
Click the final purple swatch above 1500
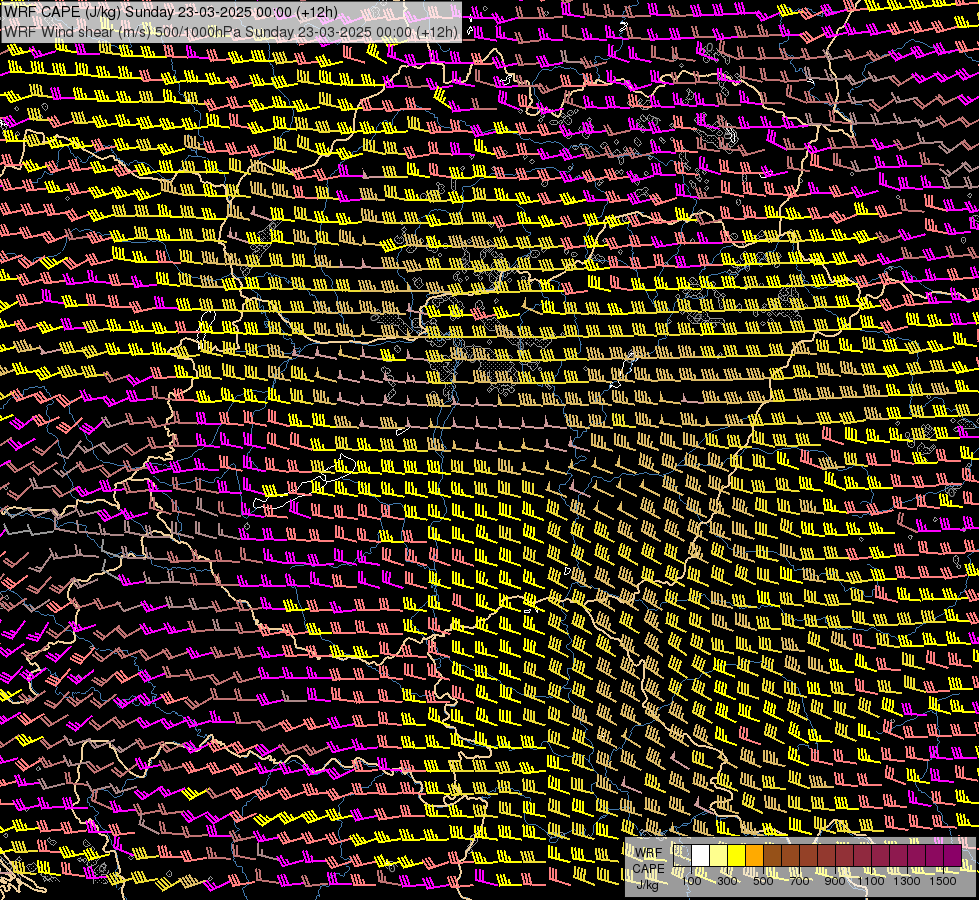(953, 856)
